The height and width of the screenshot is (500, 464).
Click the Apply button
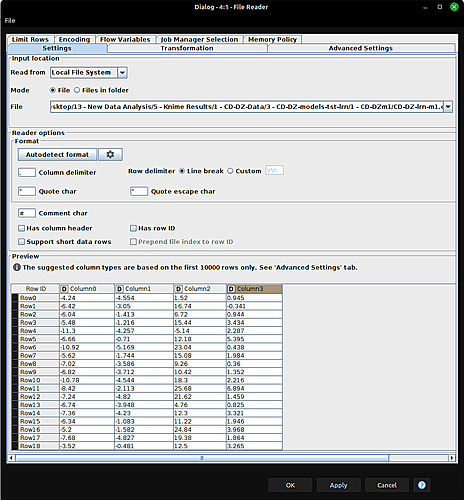click(x=339, y=485)
